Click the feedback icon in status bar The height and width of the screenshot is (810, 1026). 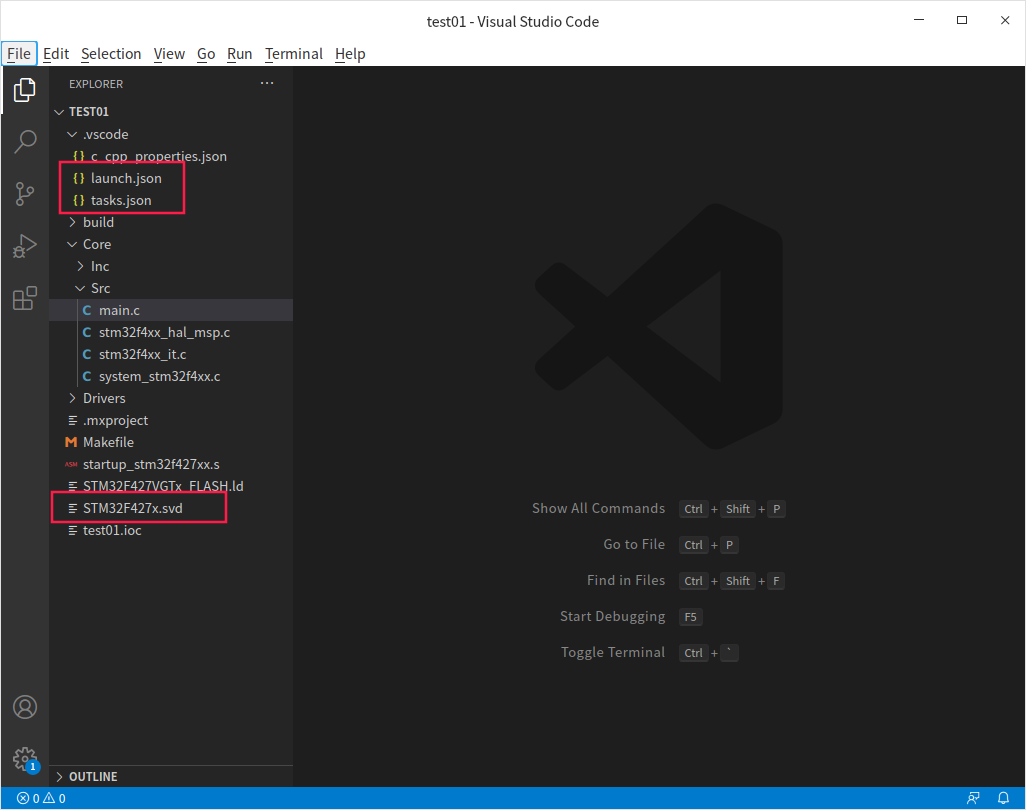tap(974, 798)
